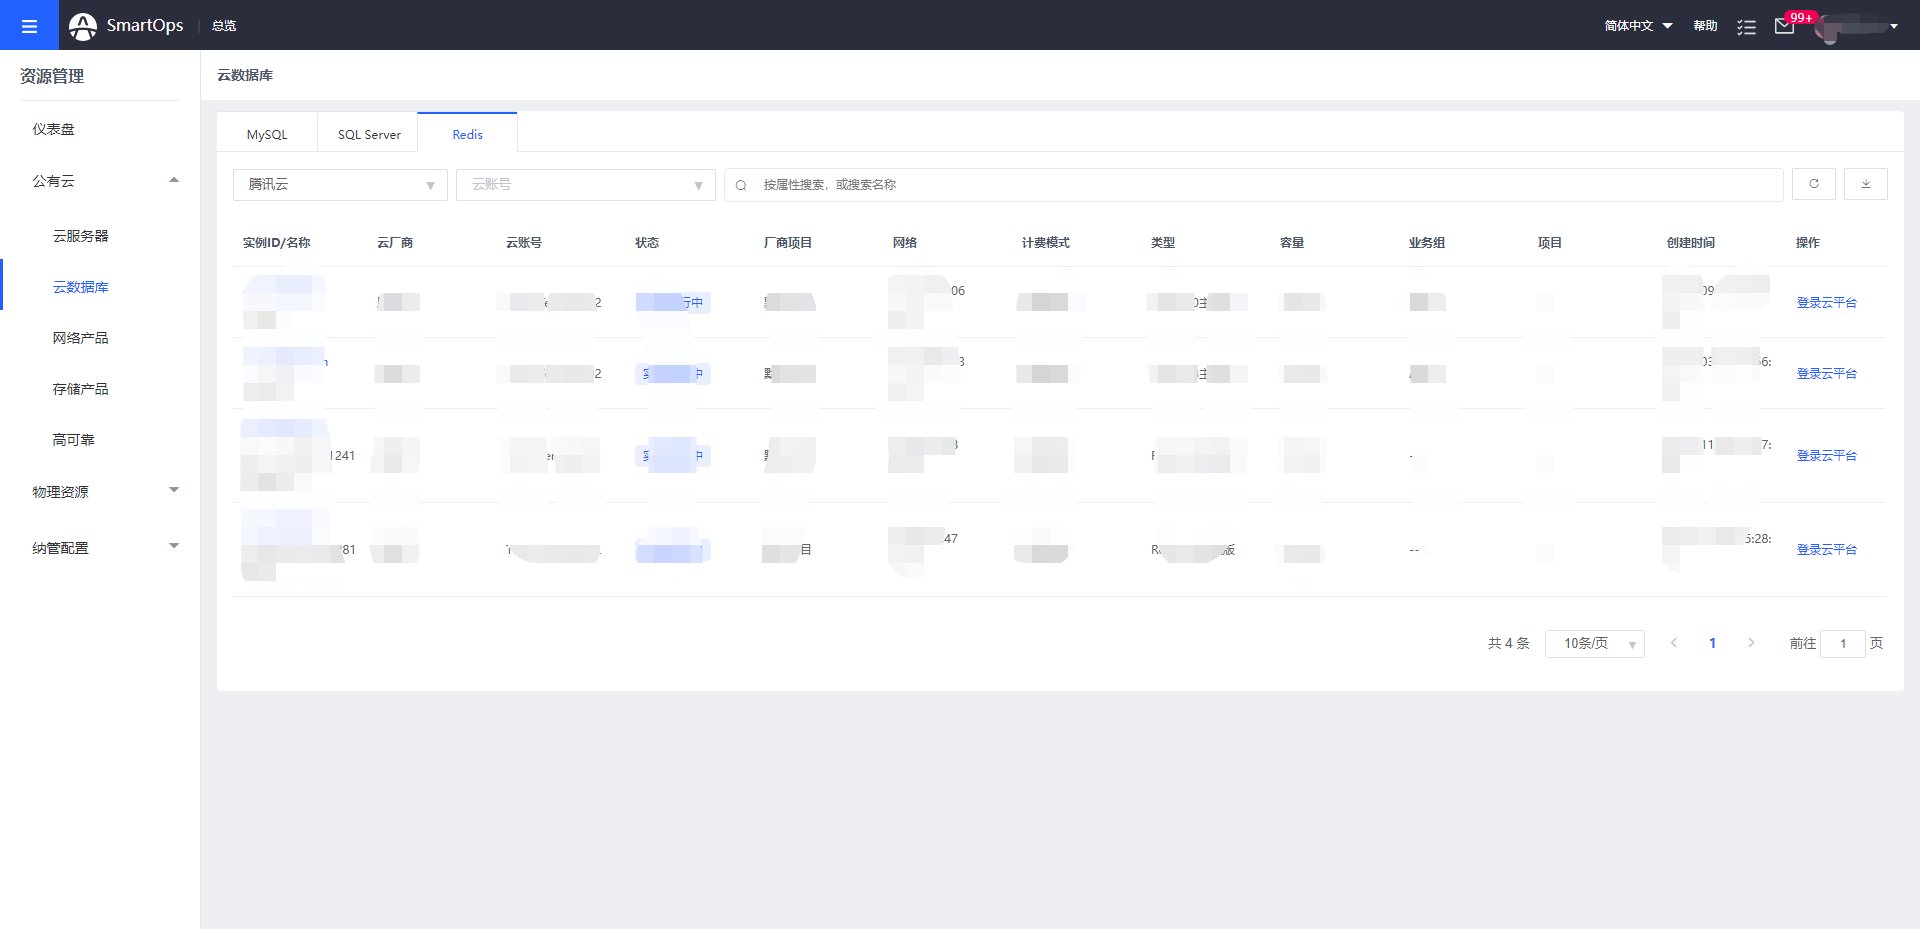Viewport: 1920px width, 929px height.
Task: Click 登录云平台 link in first row
Action: click(x=1826, y=303)
